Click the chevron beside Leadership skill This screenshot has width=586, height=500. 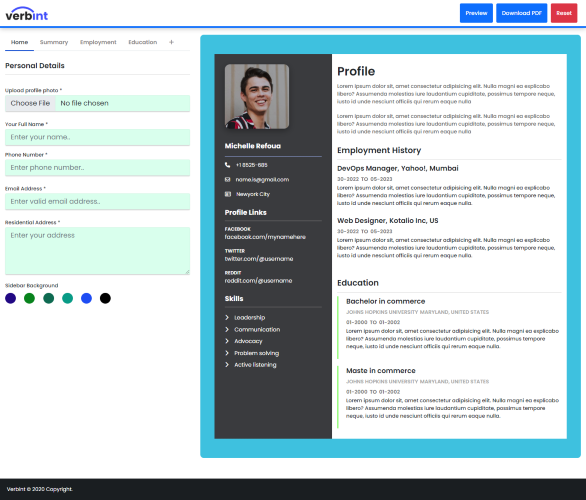click(x=227, y=317)
